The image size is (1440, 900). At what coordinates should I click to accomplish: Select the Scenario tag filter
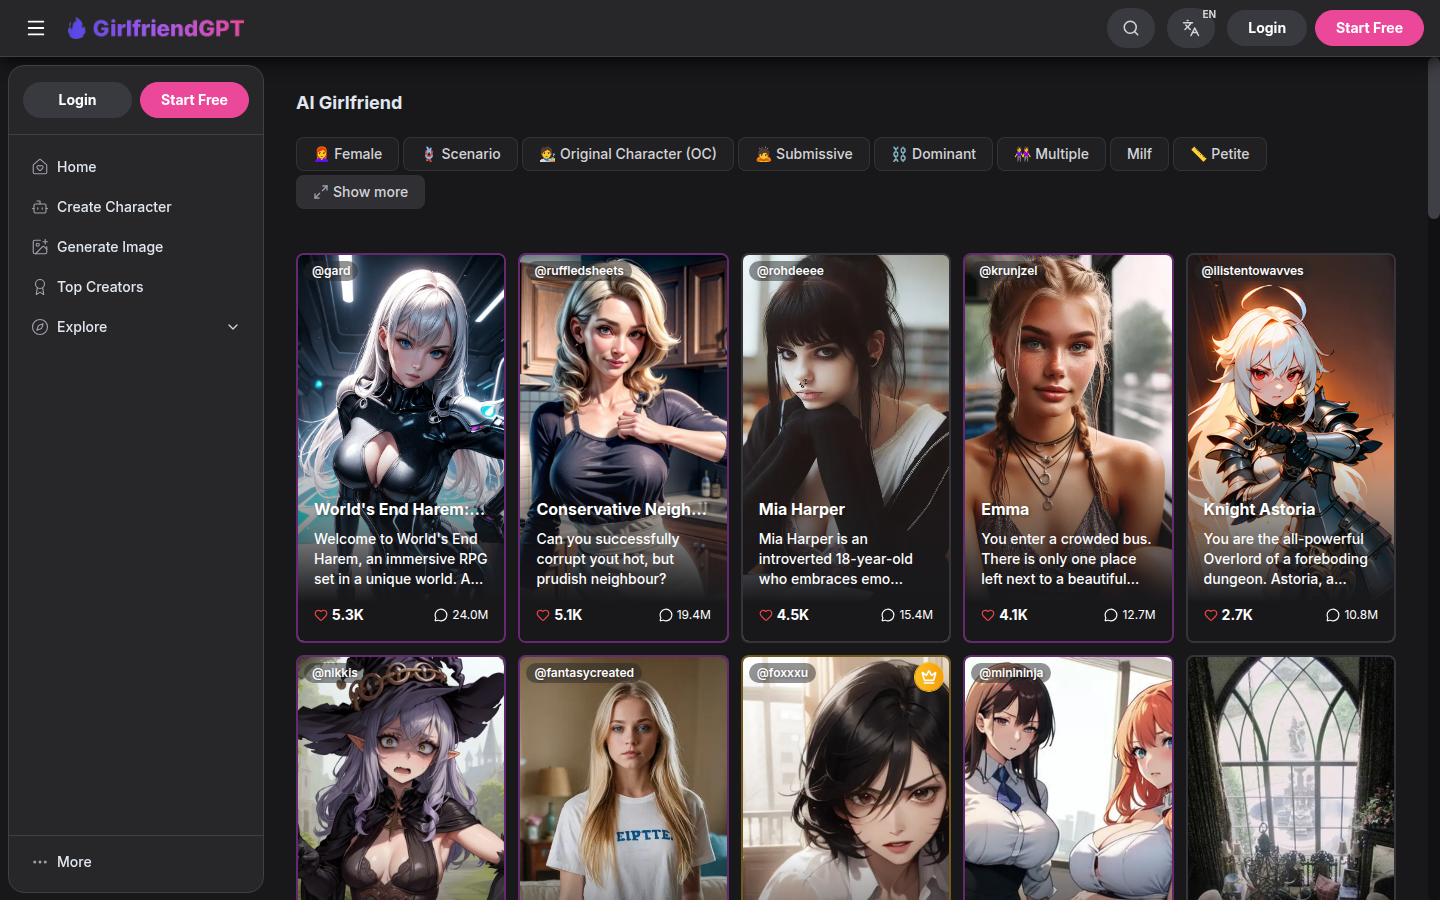[x=460, y=154]
